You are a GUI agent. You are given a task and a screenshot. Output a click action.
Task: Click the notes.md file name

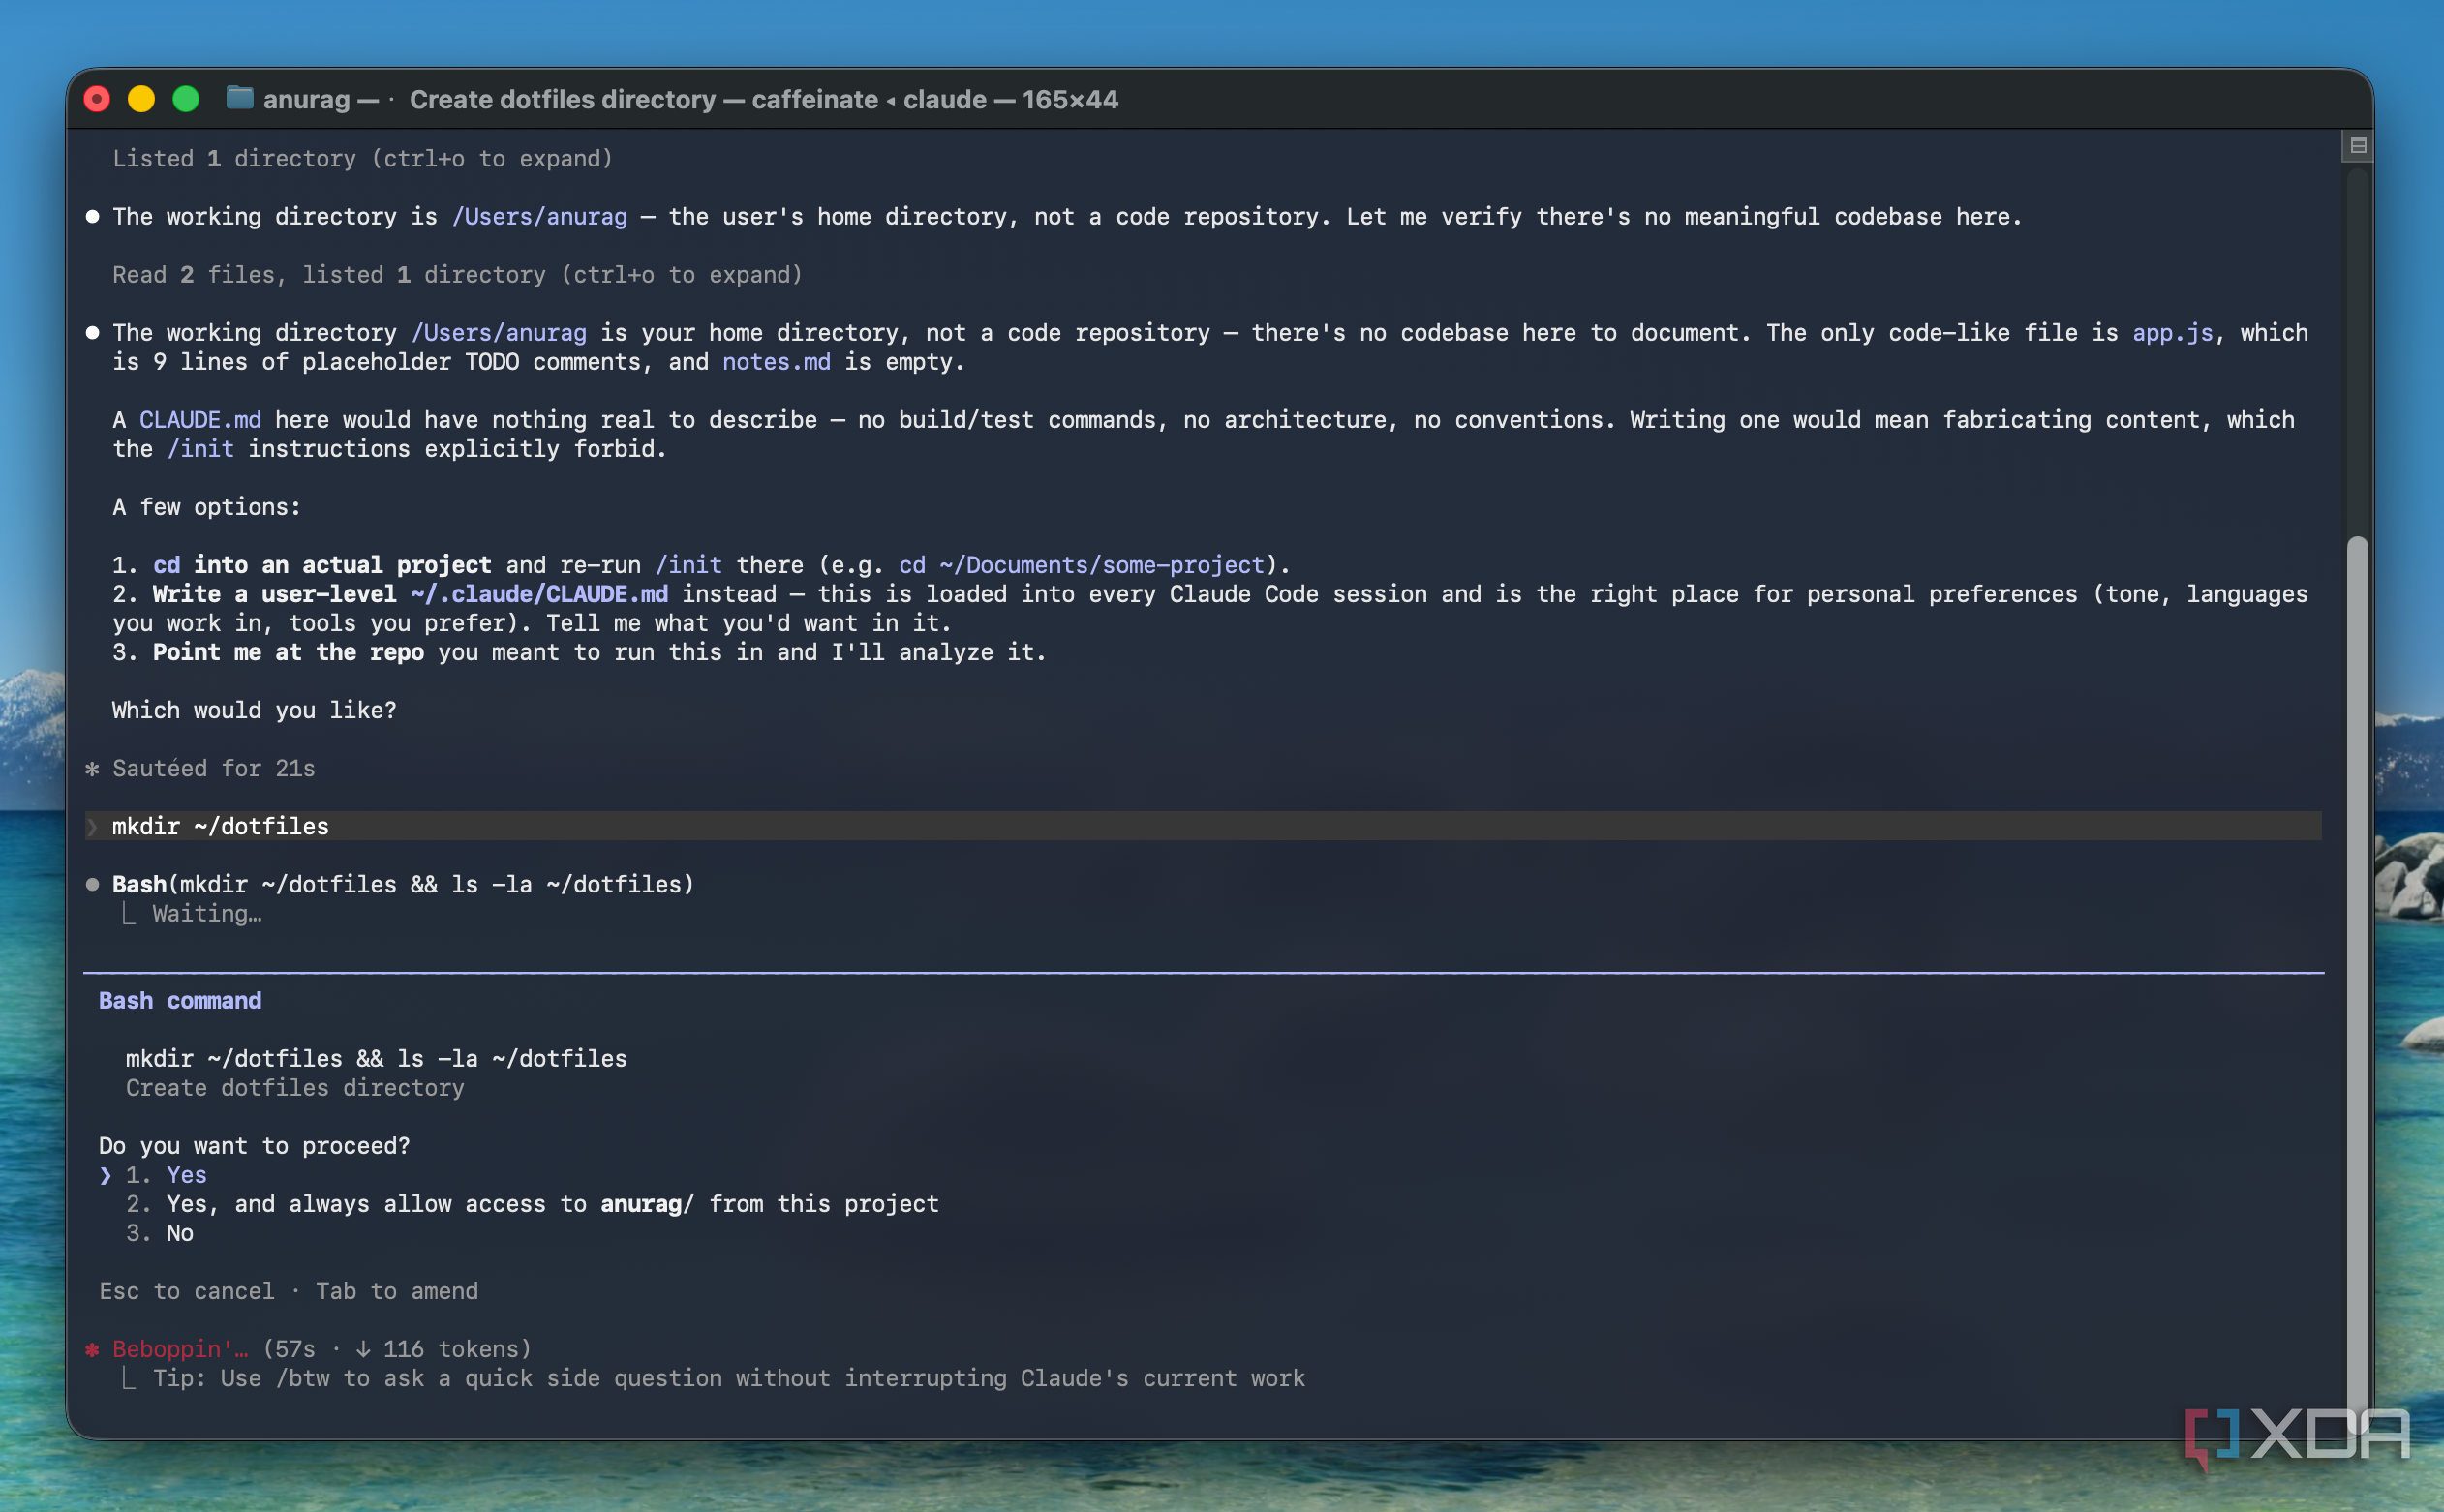point(776,362)
